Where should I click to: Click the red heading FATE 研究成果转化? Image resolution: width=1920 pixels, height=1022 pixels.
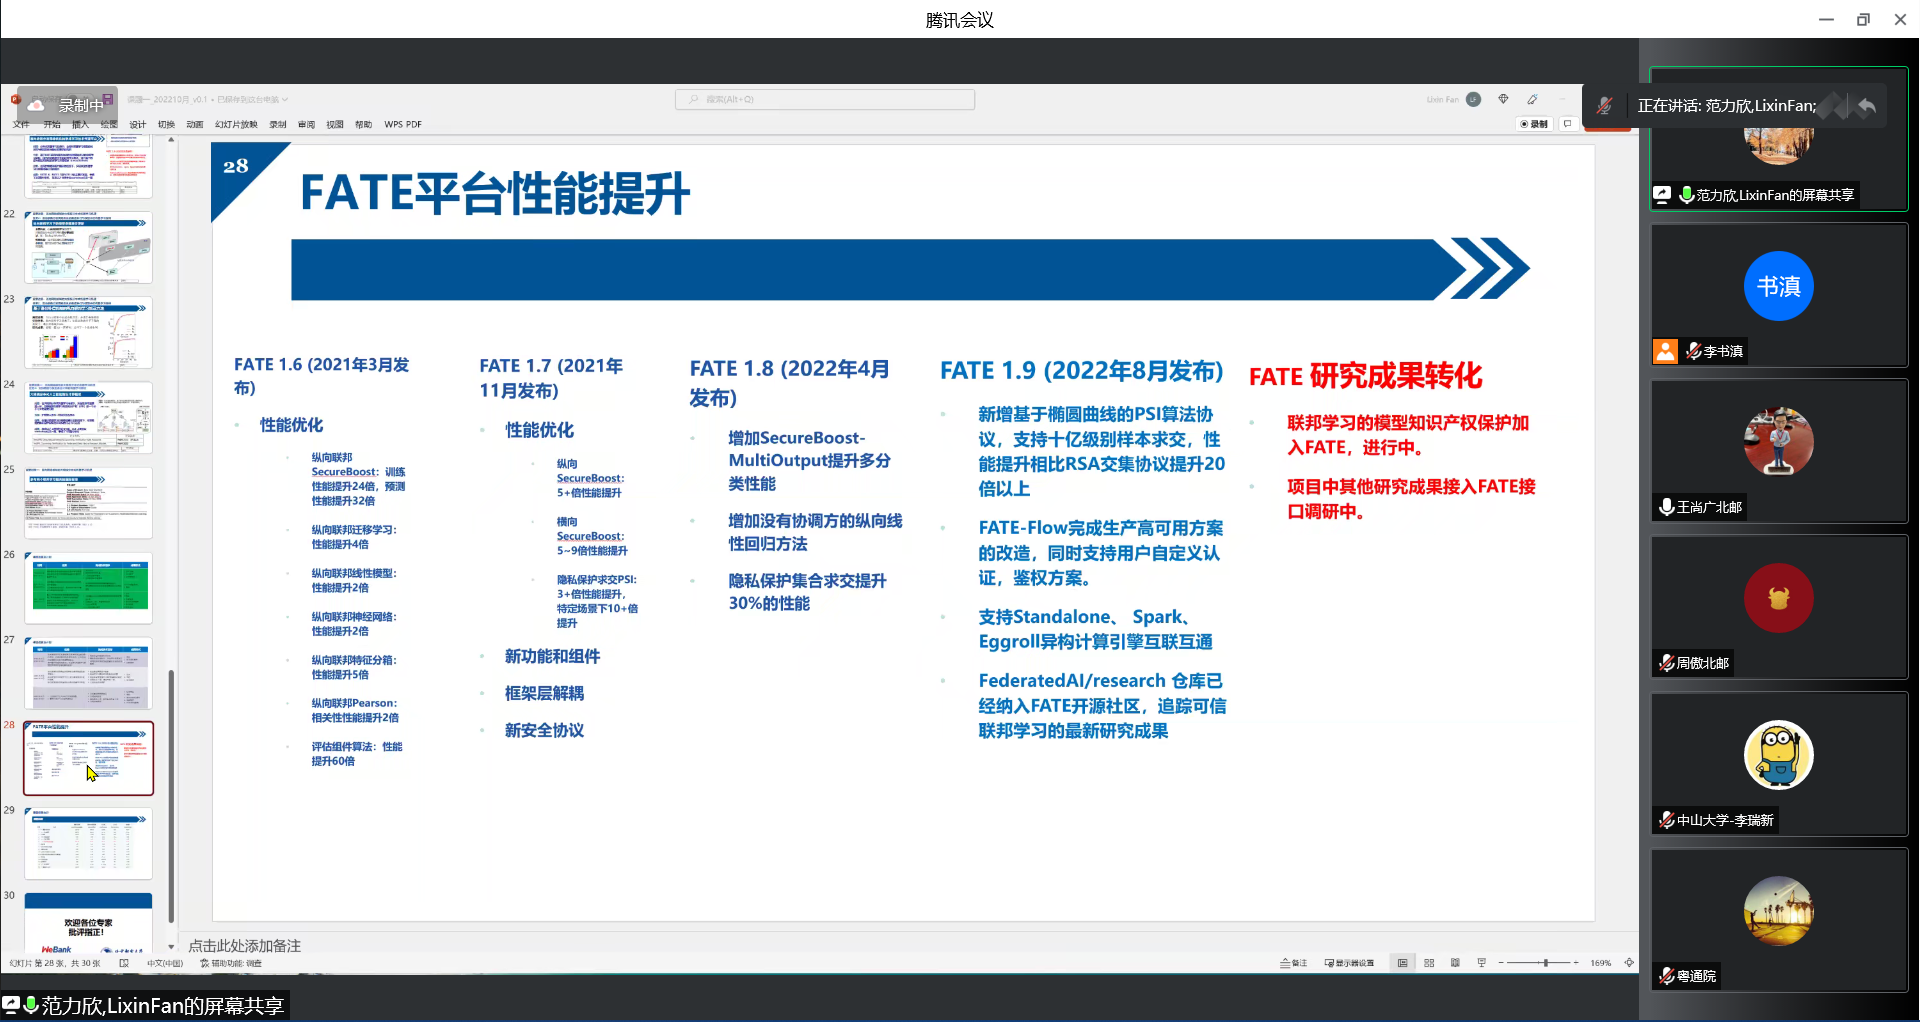(x=1365, y=376)
